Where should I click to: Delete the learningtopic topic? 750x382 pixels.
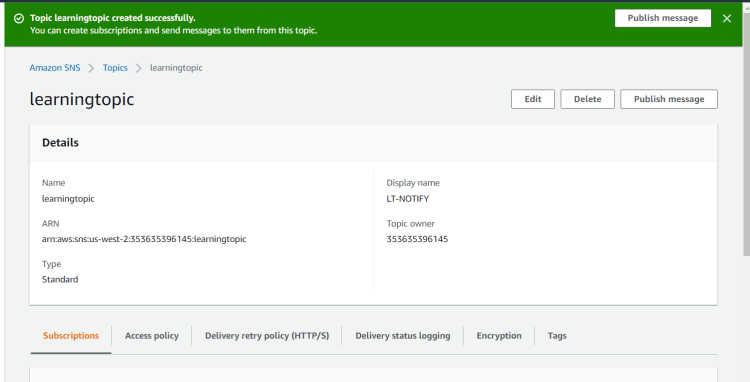[x=587, y=99]
